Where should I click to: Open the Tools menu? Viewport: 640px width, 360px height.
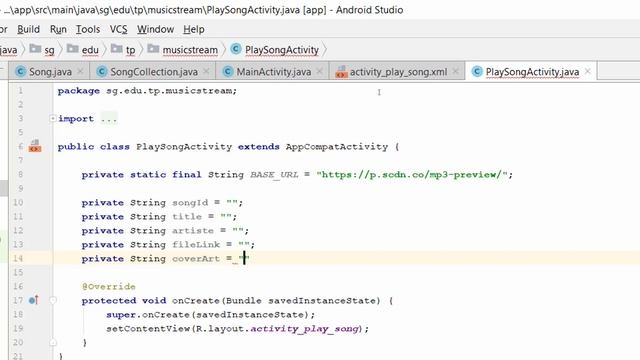pyautogui.click(x=88, y=29)
